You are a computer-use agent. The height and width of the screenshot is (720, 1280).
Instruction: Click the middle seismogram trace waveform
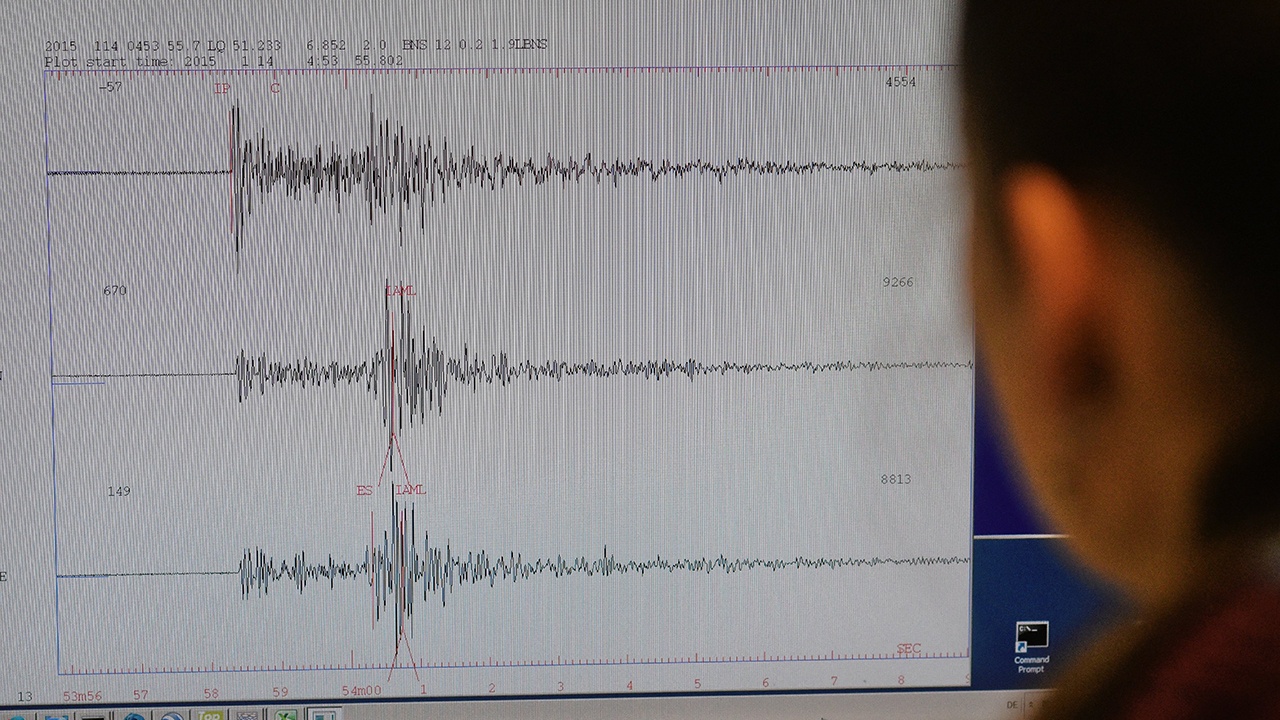(510, 372)
